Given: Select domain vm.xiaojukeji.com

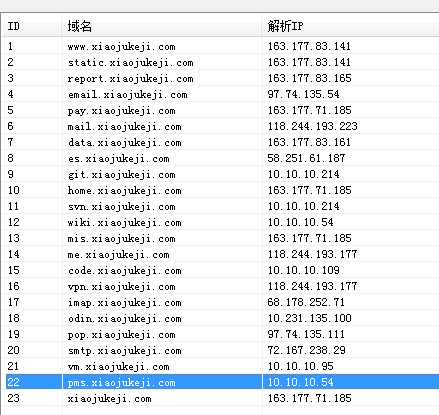Looking at the screenshot, I should pyautogui.click(x=118, y=366).
